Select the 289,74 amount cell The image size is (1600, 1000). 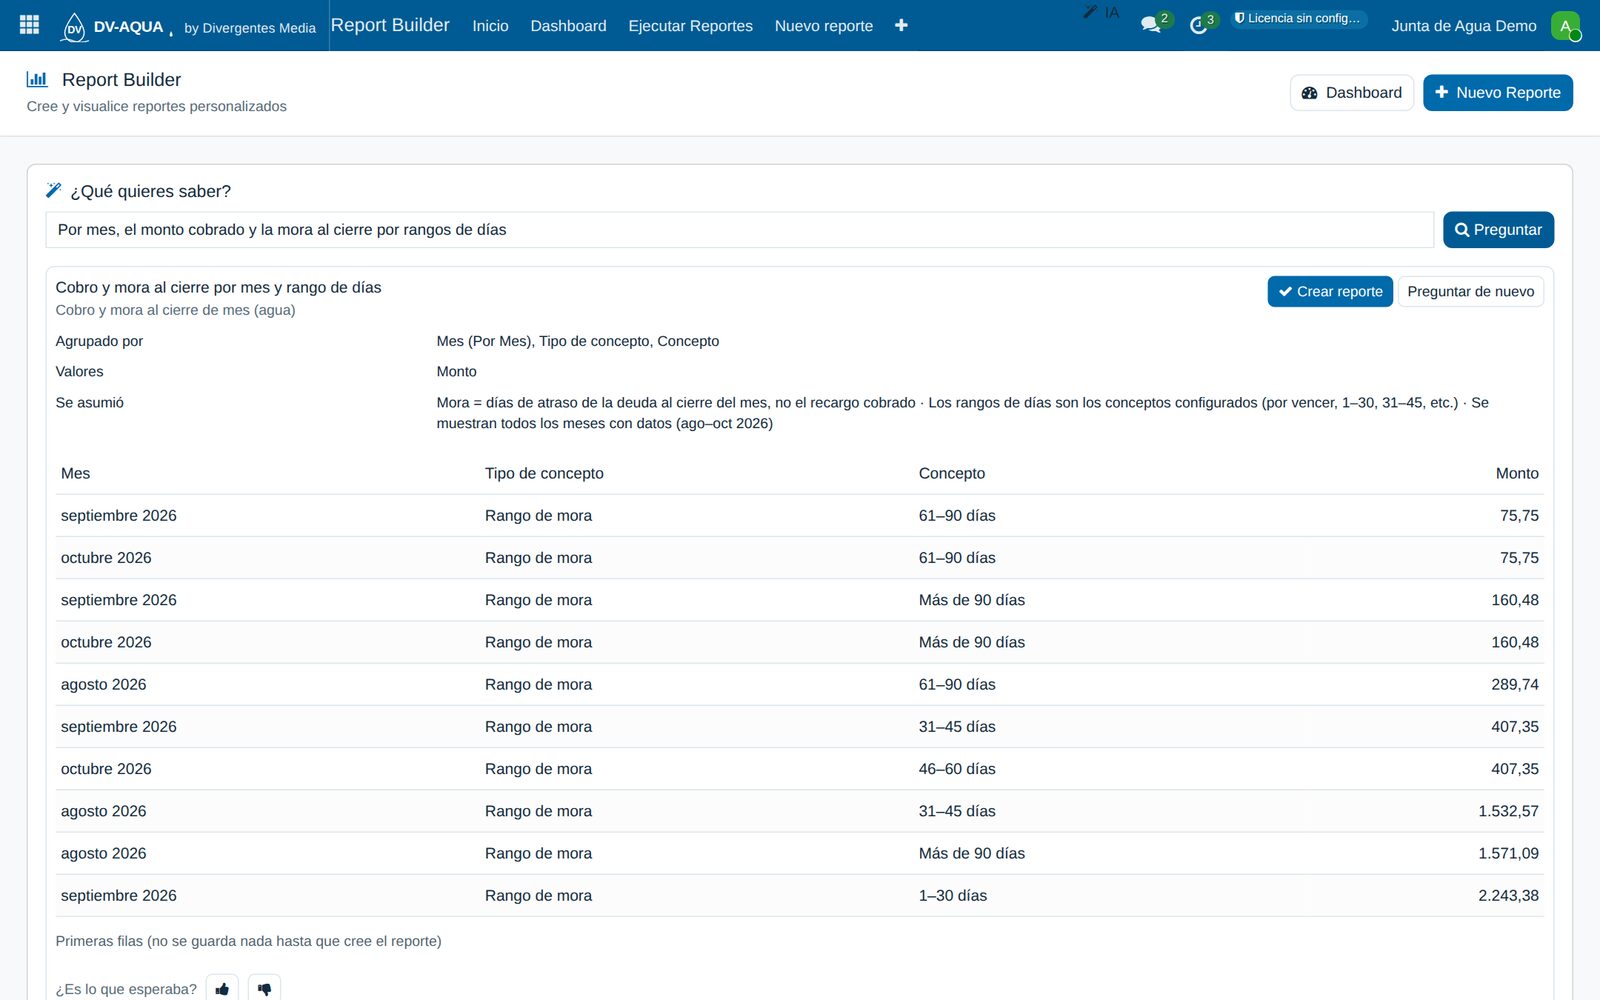click(1514, 684)
